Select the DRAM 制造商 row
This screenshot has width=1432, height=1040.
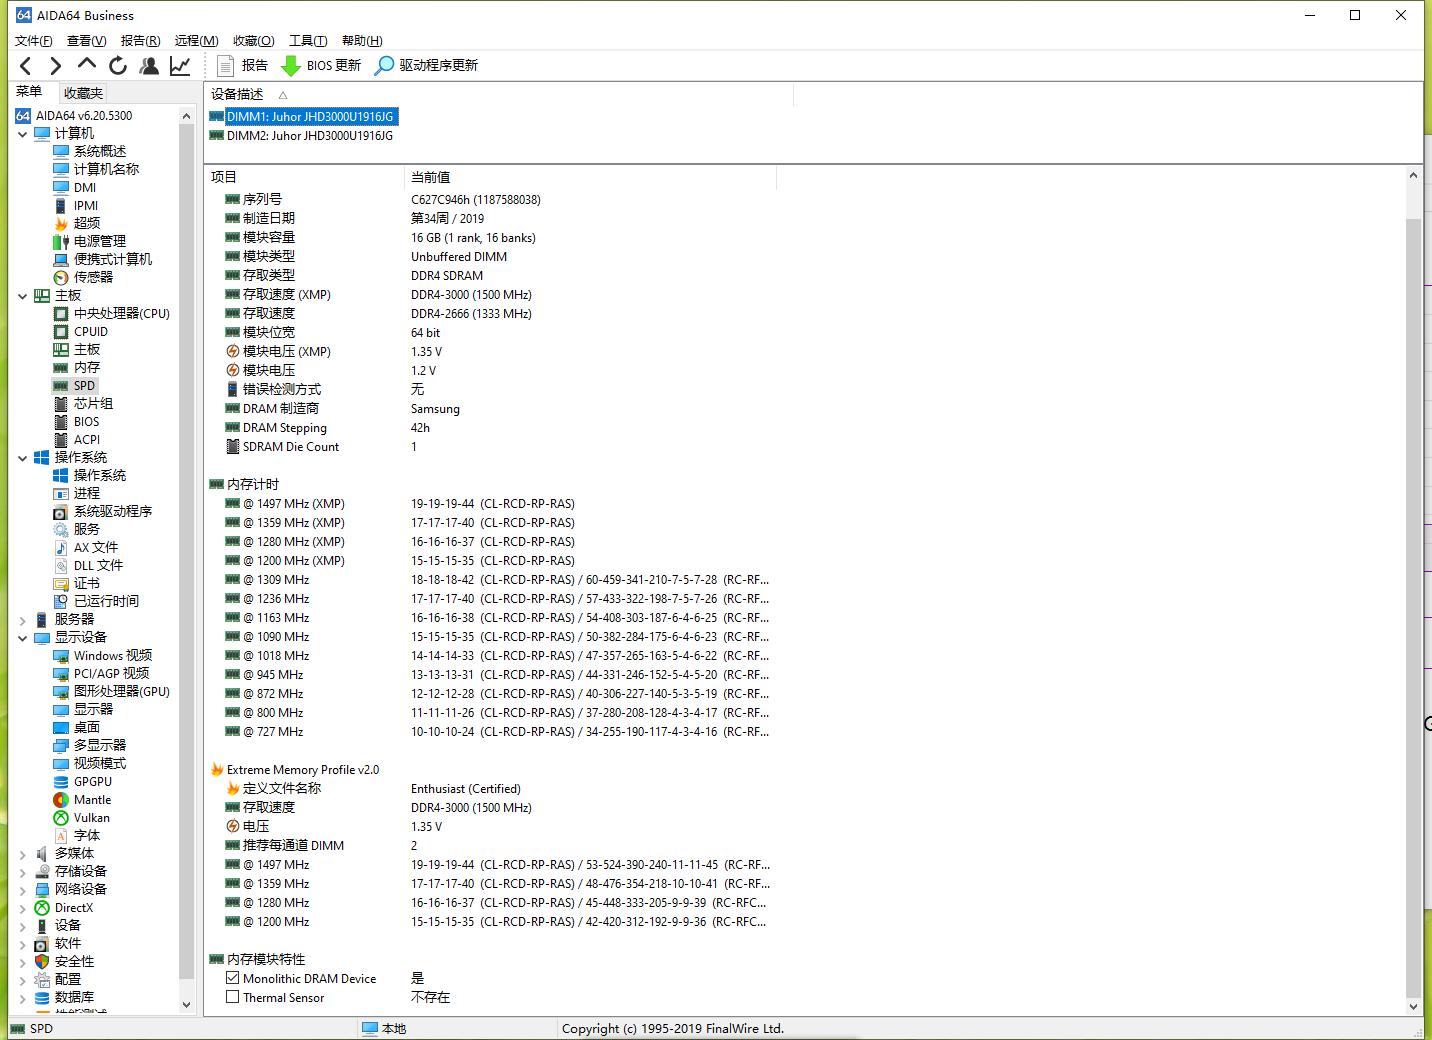click(x=490, y=408)
